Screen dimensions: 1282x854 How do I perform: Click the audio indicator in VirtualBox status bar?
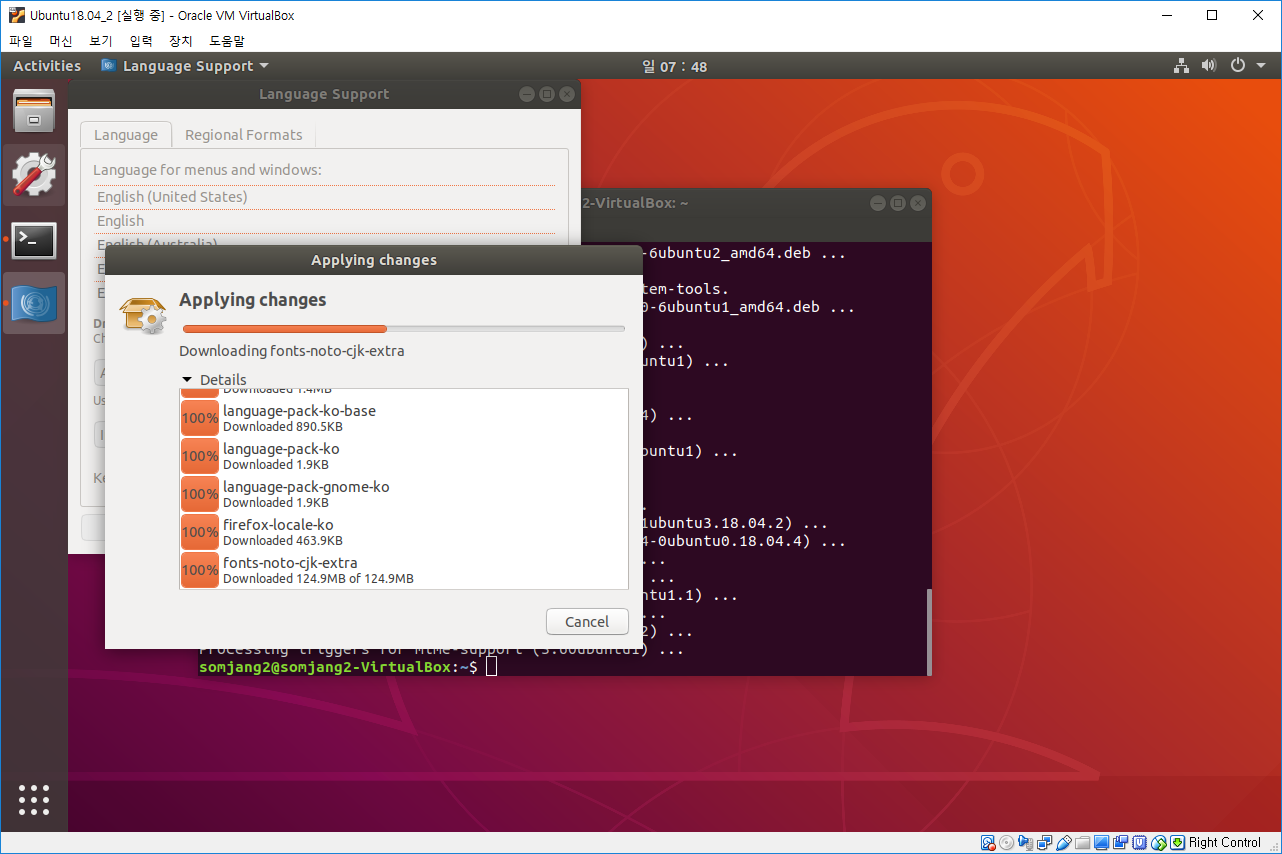tap(1026, 843)
